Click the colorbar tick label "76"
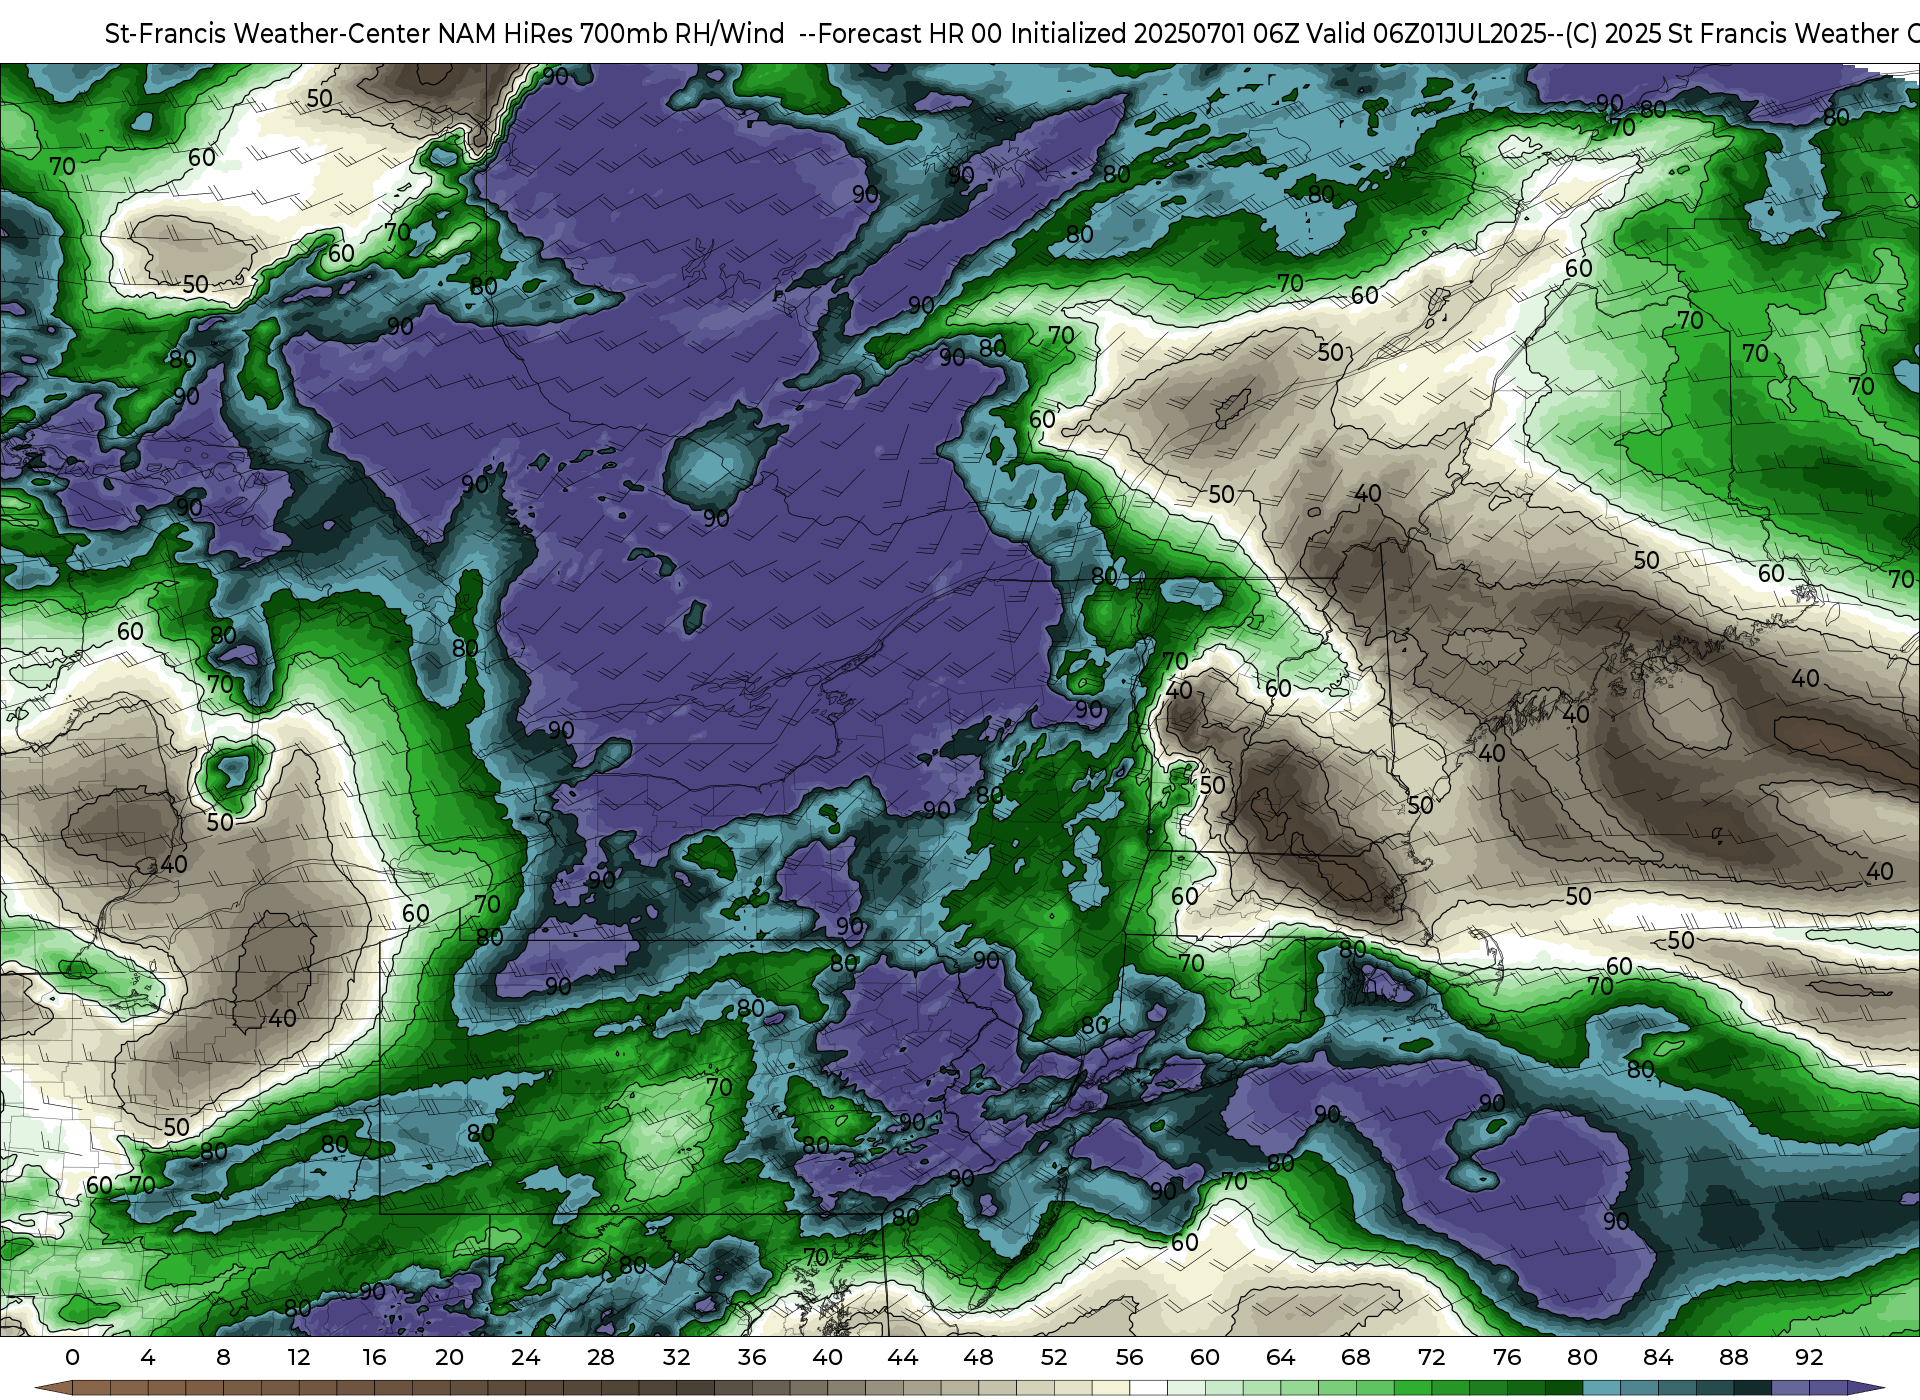Screen dimensions: 1920x1400 point(1507,1357)
